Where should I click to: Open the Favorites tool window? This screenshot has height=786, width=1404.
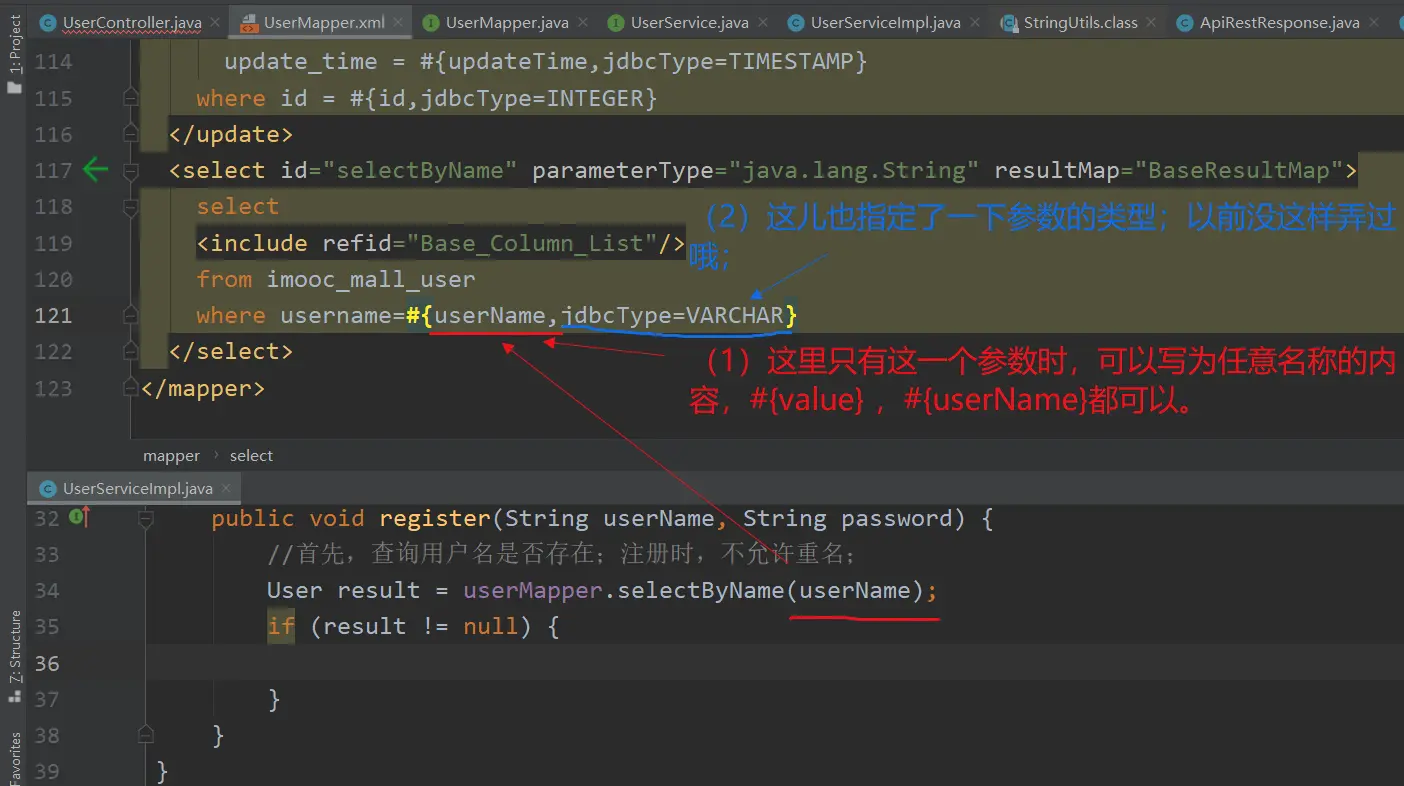(x=14, y=758)
